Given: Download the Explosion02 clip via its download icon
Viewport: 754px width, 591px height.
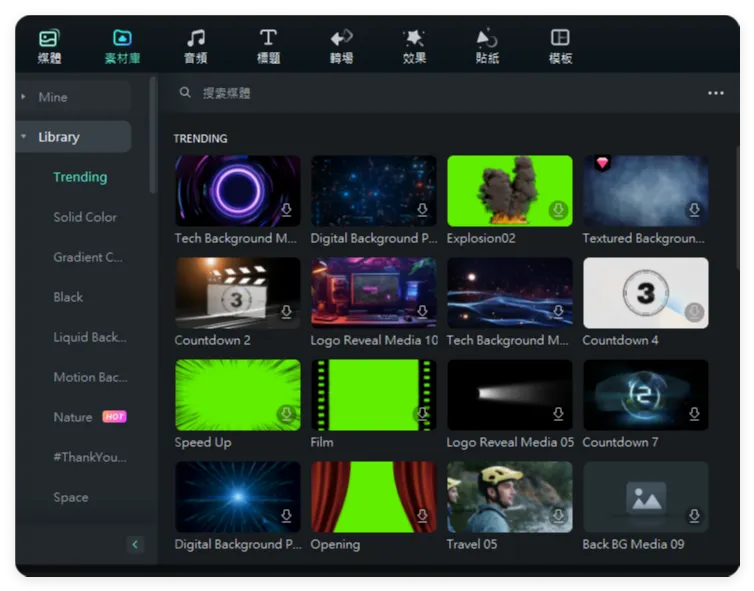Looking at the screenshot, I should coord(558,210).
